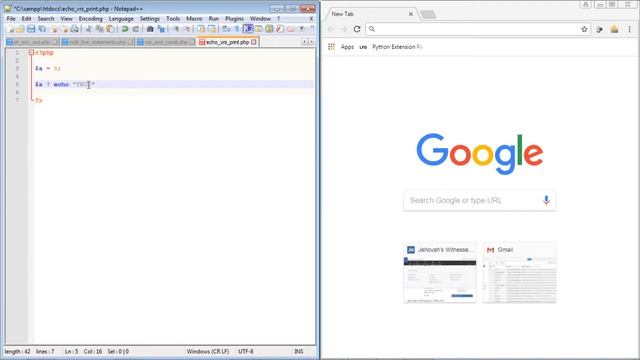Close the Chrome New Tab with its X
The image size is (640, 360).
point(411,14)
